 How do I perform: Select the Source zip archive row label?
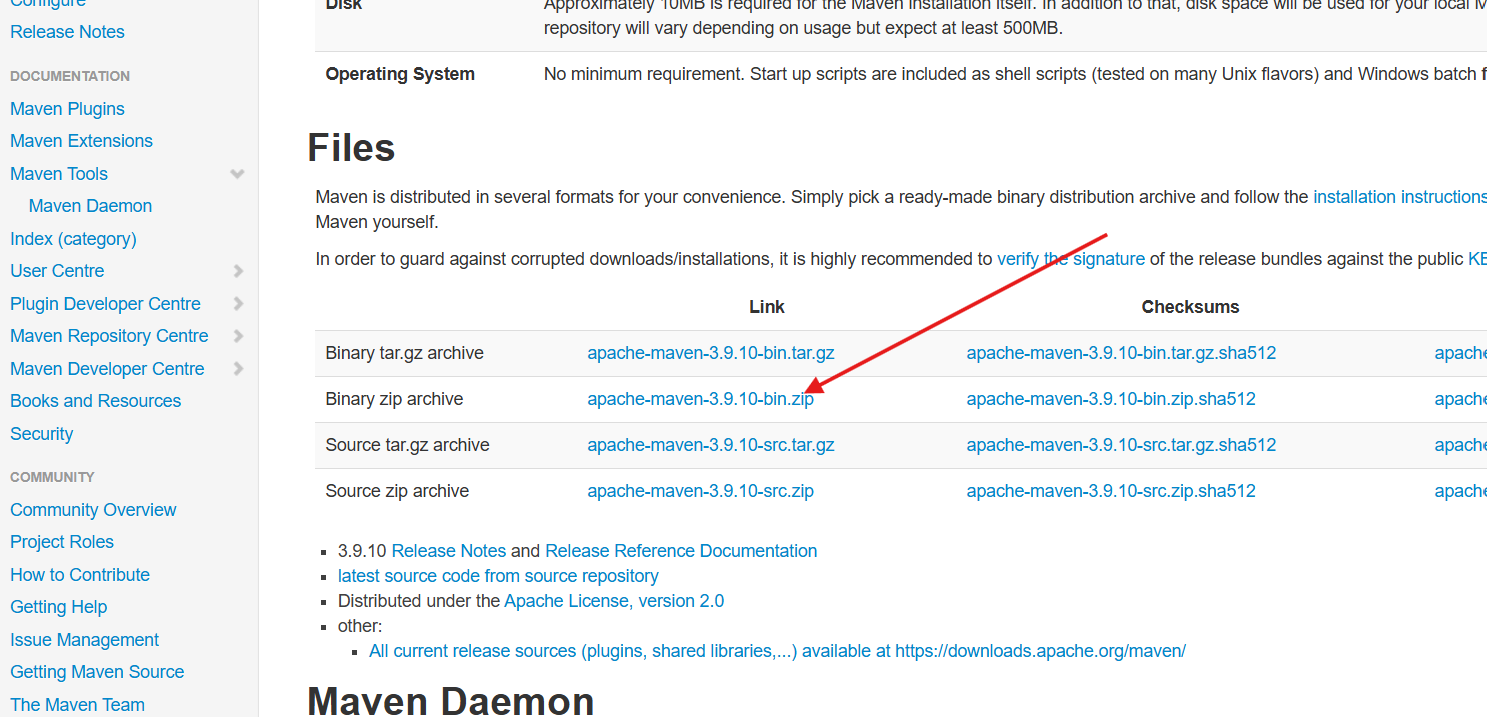(397, 491)
